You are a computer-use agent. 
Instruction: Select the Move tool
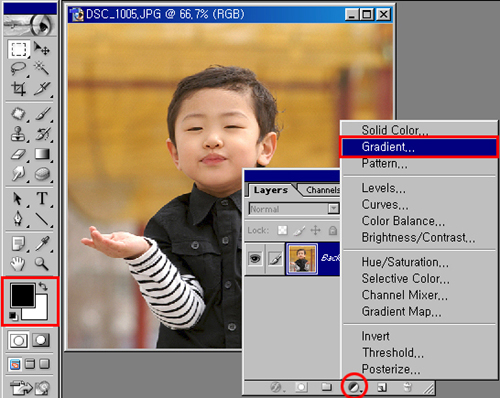pyautogui.click(x=42, y=49)
